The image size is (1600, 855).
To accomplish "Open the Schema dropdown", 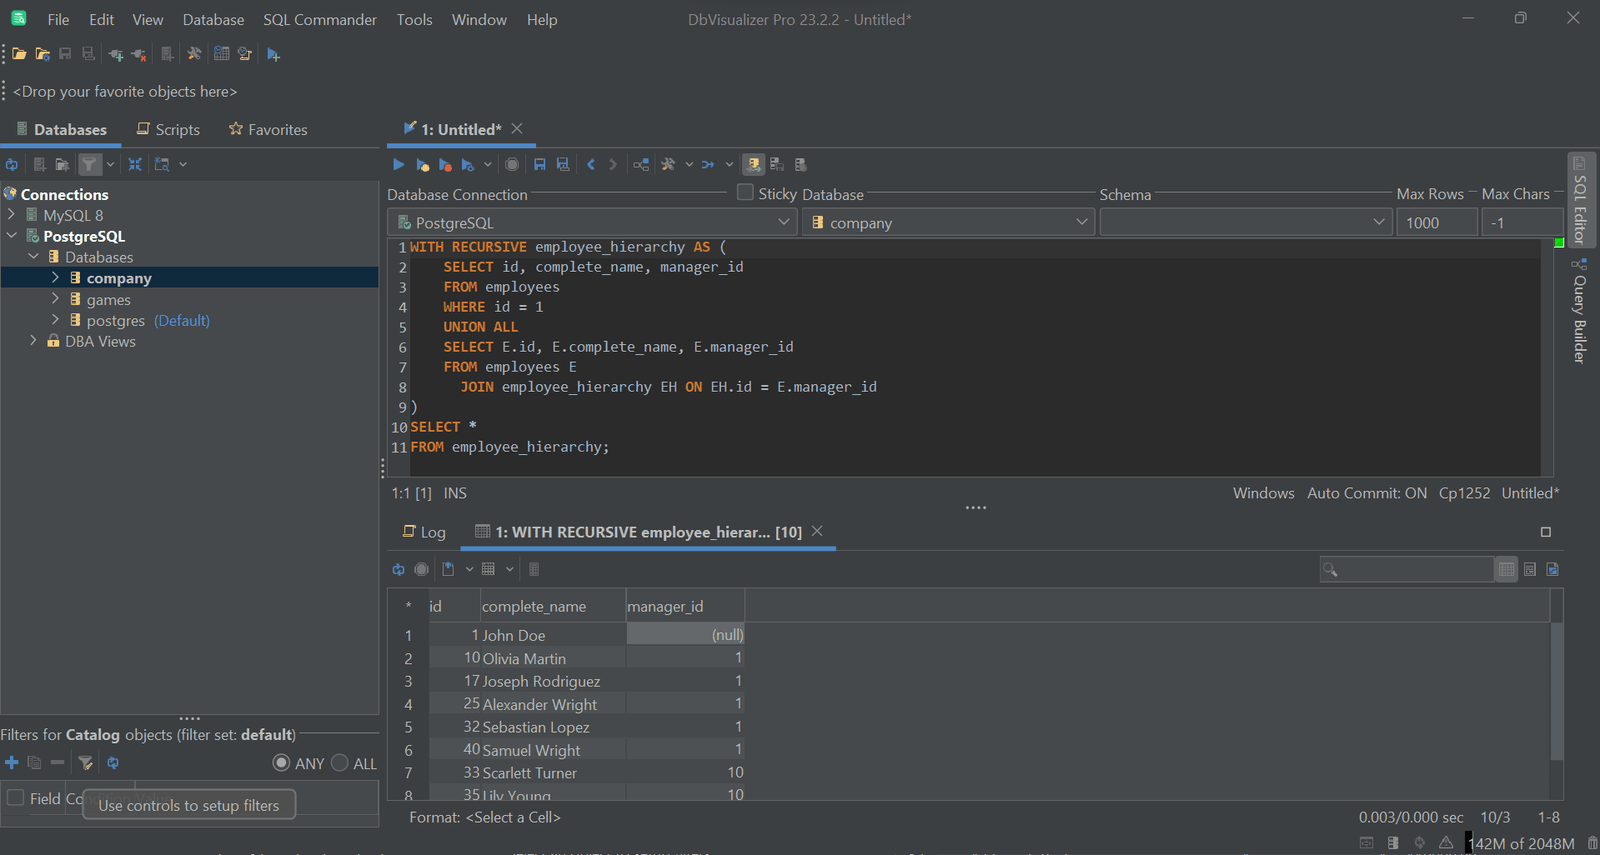I will pyautogui.click(x=1245, y=222).
